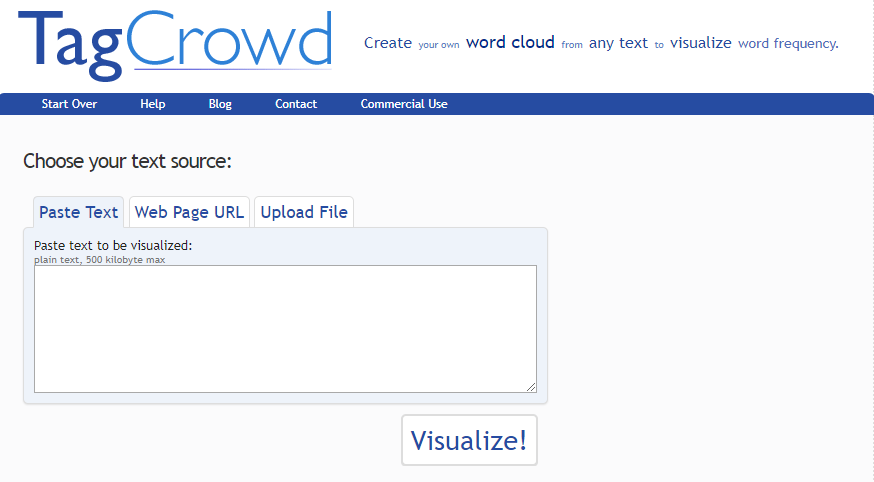Switch to the Web Page URL tab

coord(189,212)
